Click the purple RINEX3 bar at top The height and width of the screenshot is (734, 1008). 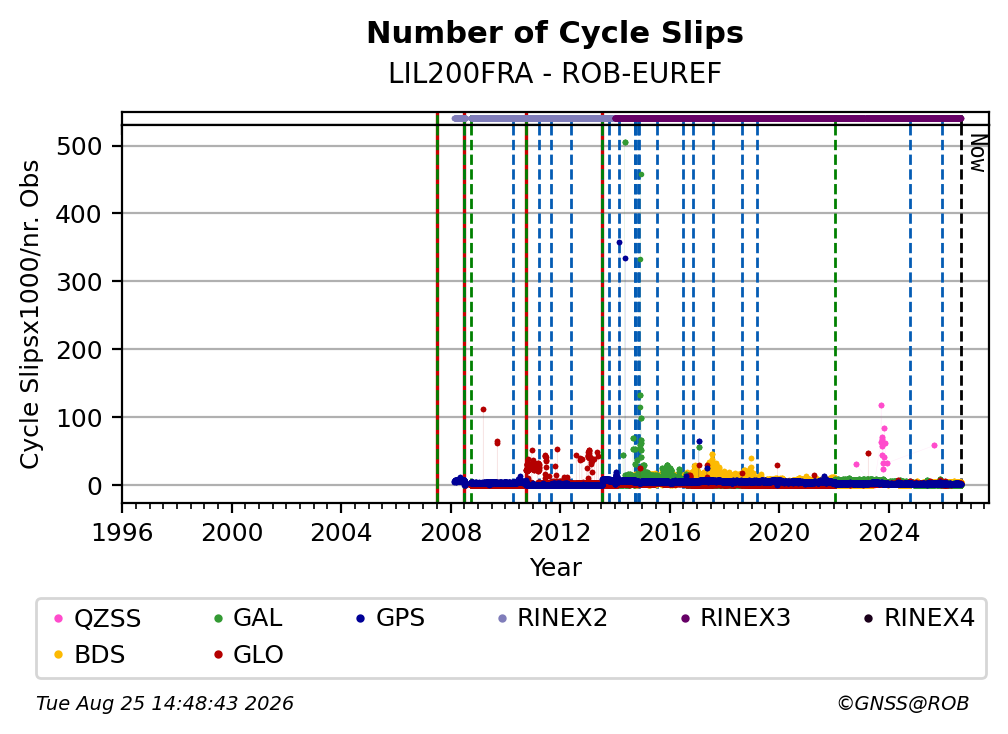[788, 118]
